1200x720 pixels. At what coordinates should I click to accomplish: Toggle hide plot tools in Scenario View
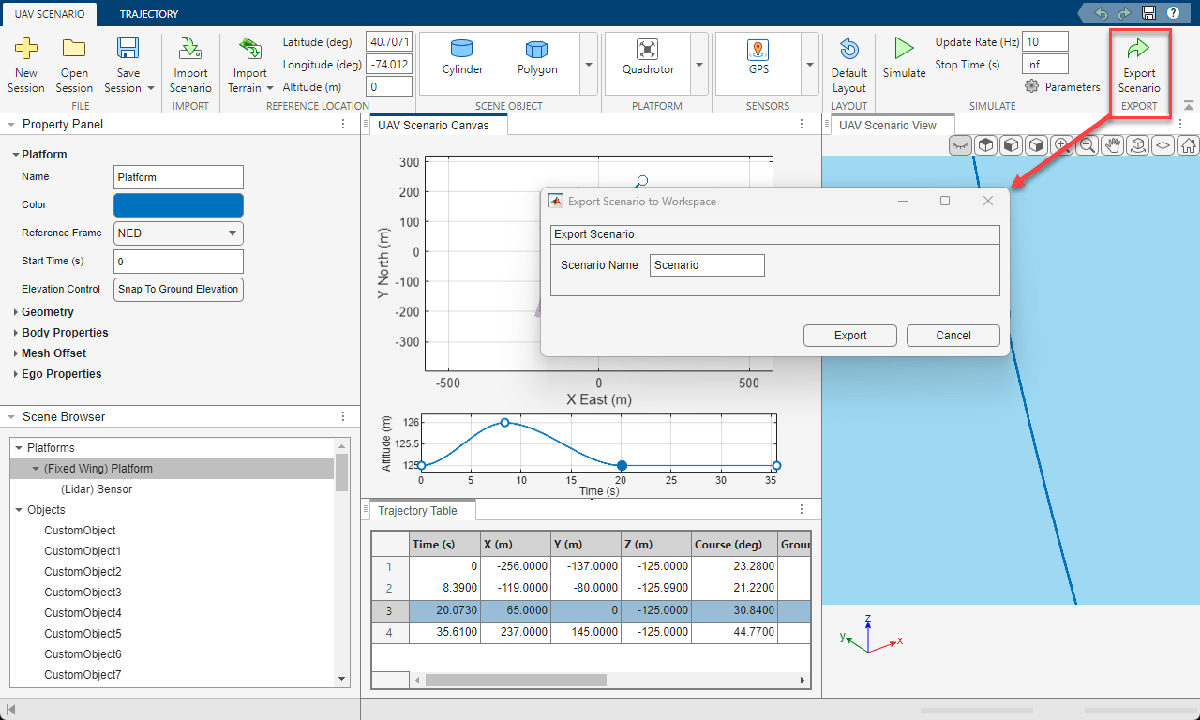click(960, 145)
